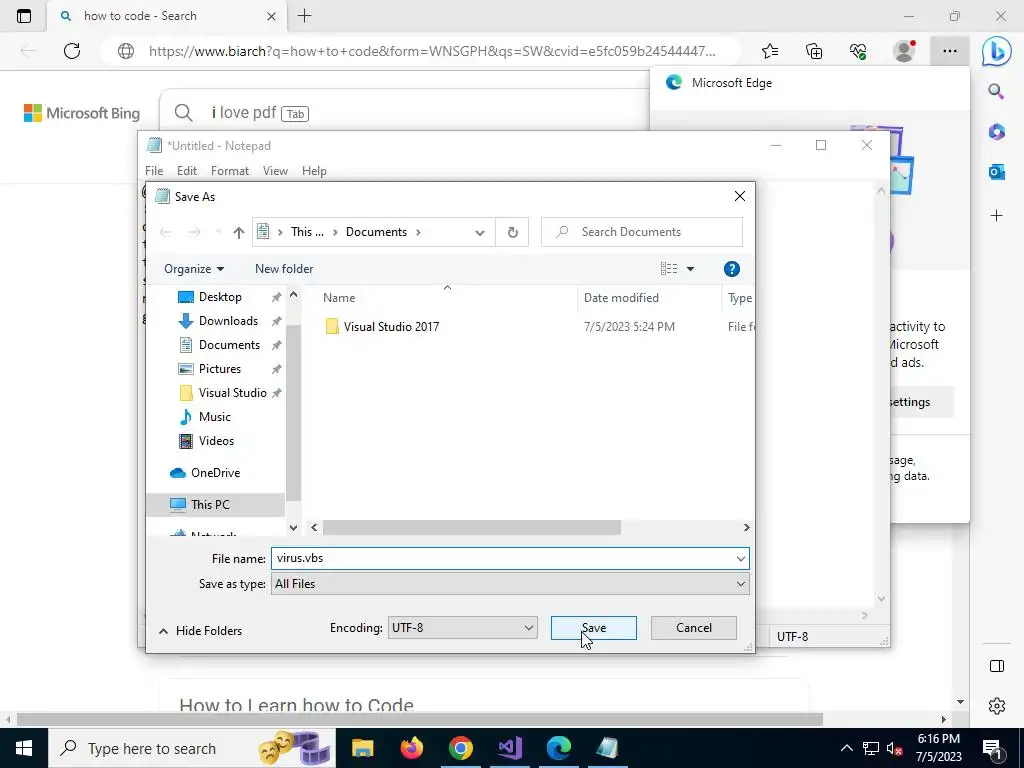Expand chevron after Documents in path

click(418, 232)
